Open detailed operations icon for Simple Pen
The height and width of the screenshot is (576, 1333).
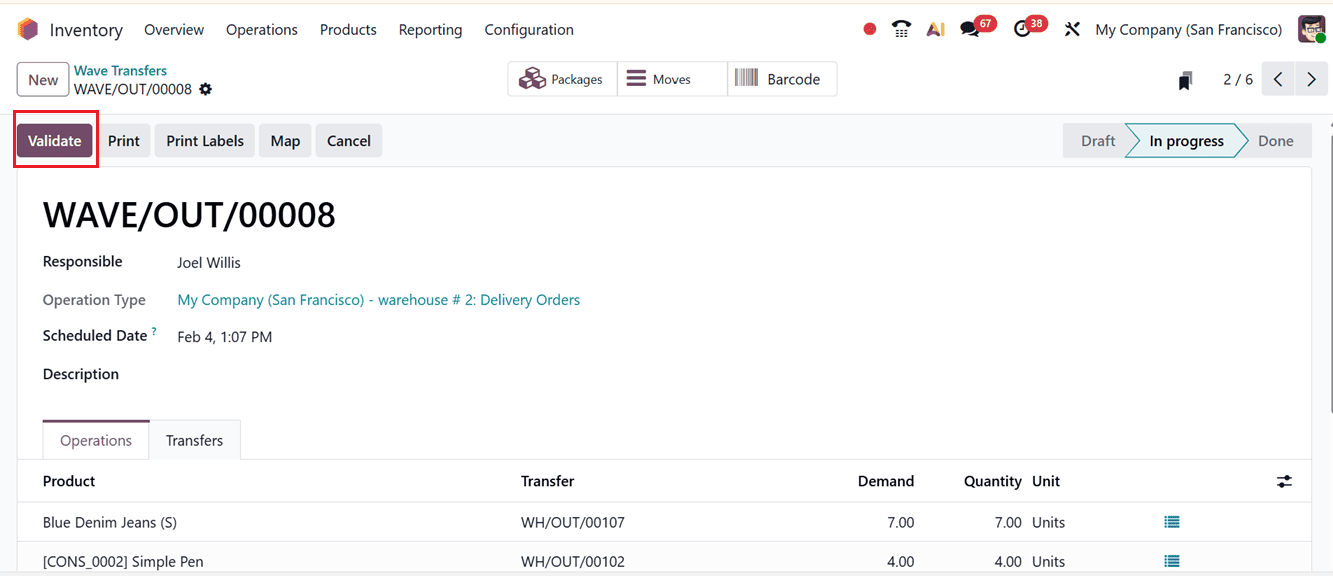click(x=1171, y=561)
